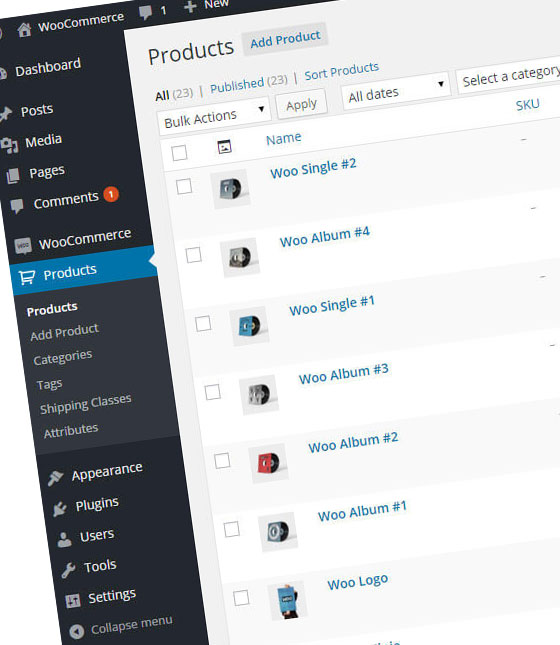Open Woo Single #2 product thumbnail
The image size is (560, 645).
[231, 188]
